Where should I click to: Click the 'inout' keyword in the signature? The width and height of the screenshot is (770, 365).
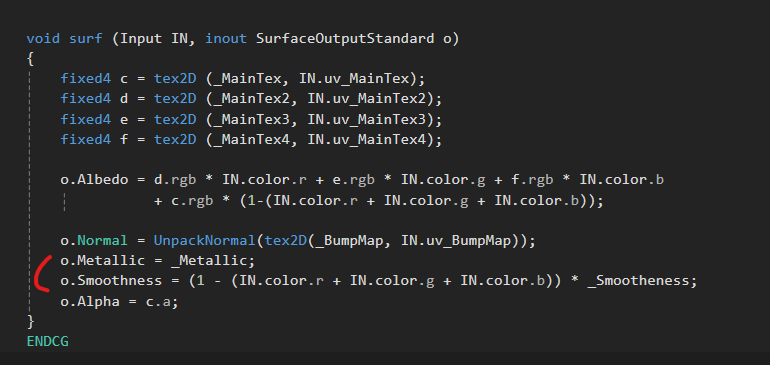point(225,38)
